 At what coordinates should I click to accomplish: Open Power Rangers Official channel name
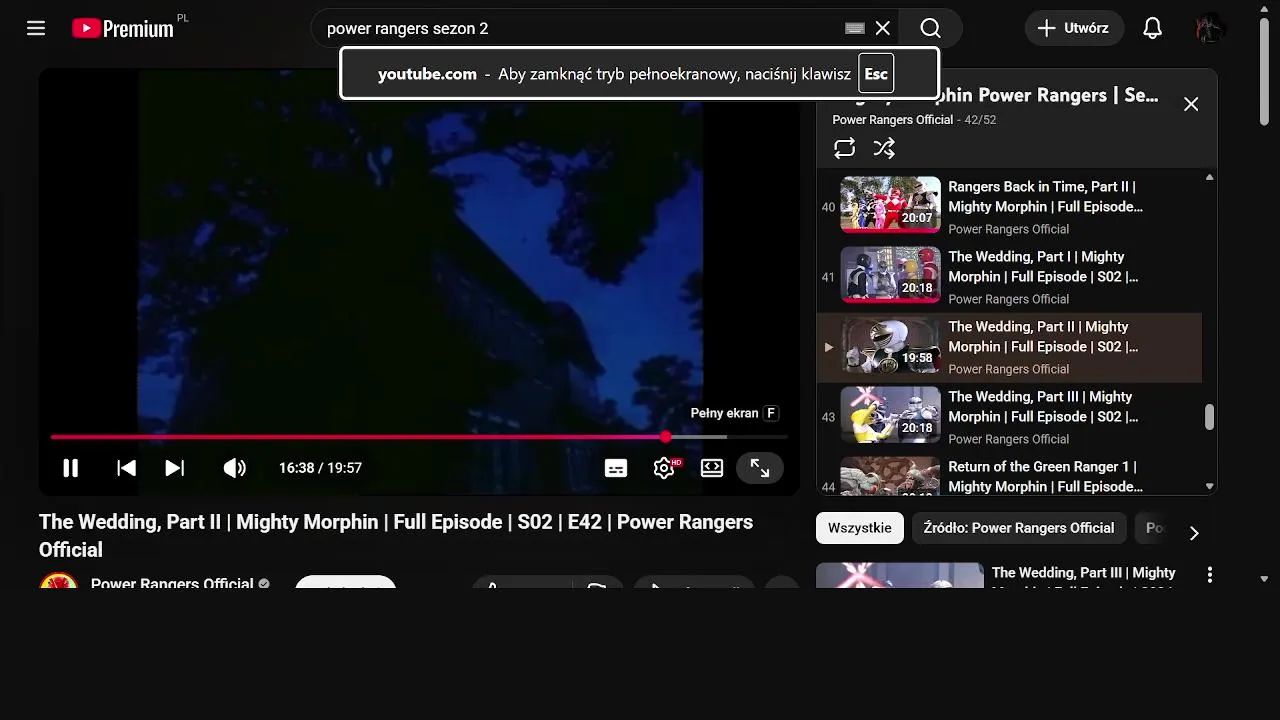pos(172,583)
